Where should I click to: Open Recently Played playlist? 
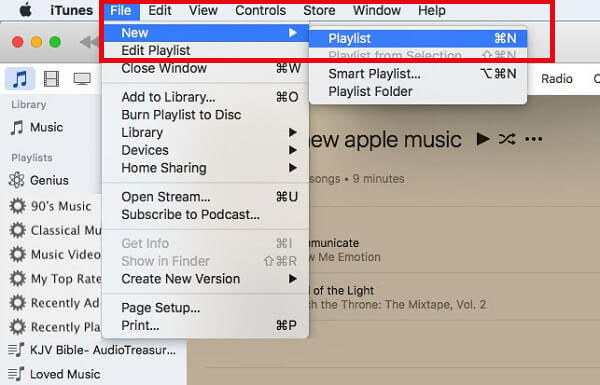(55, 327)
